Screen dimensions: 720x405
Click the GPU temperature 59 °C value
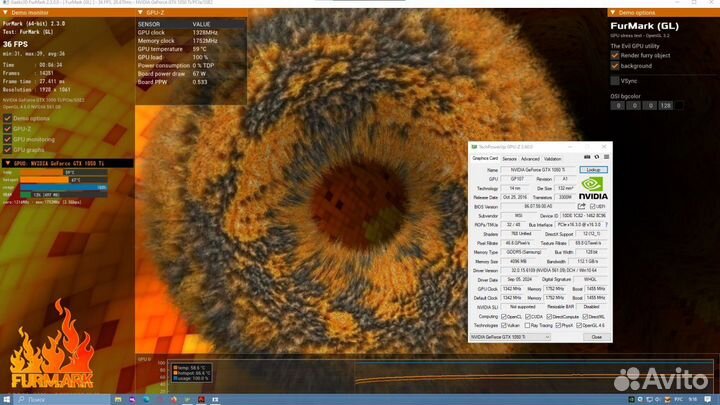pos(200,49)
